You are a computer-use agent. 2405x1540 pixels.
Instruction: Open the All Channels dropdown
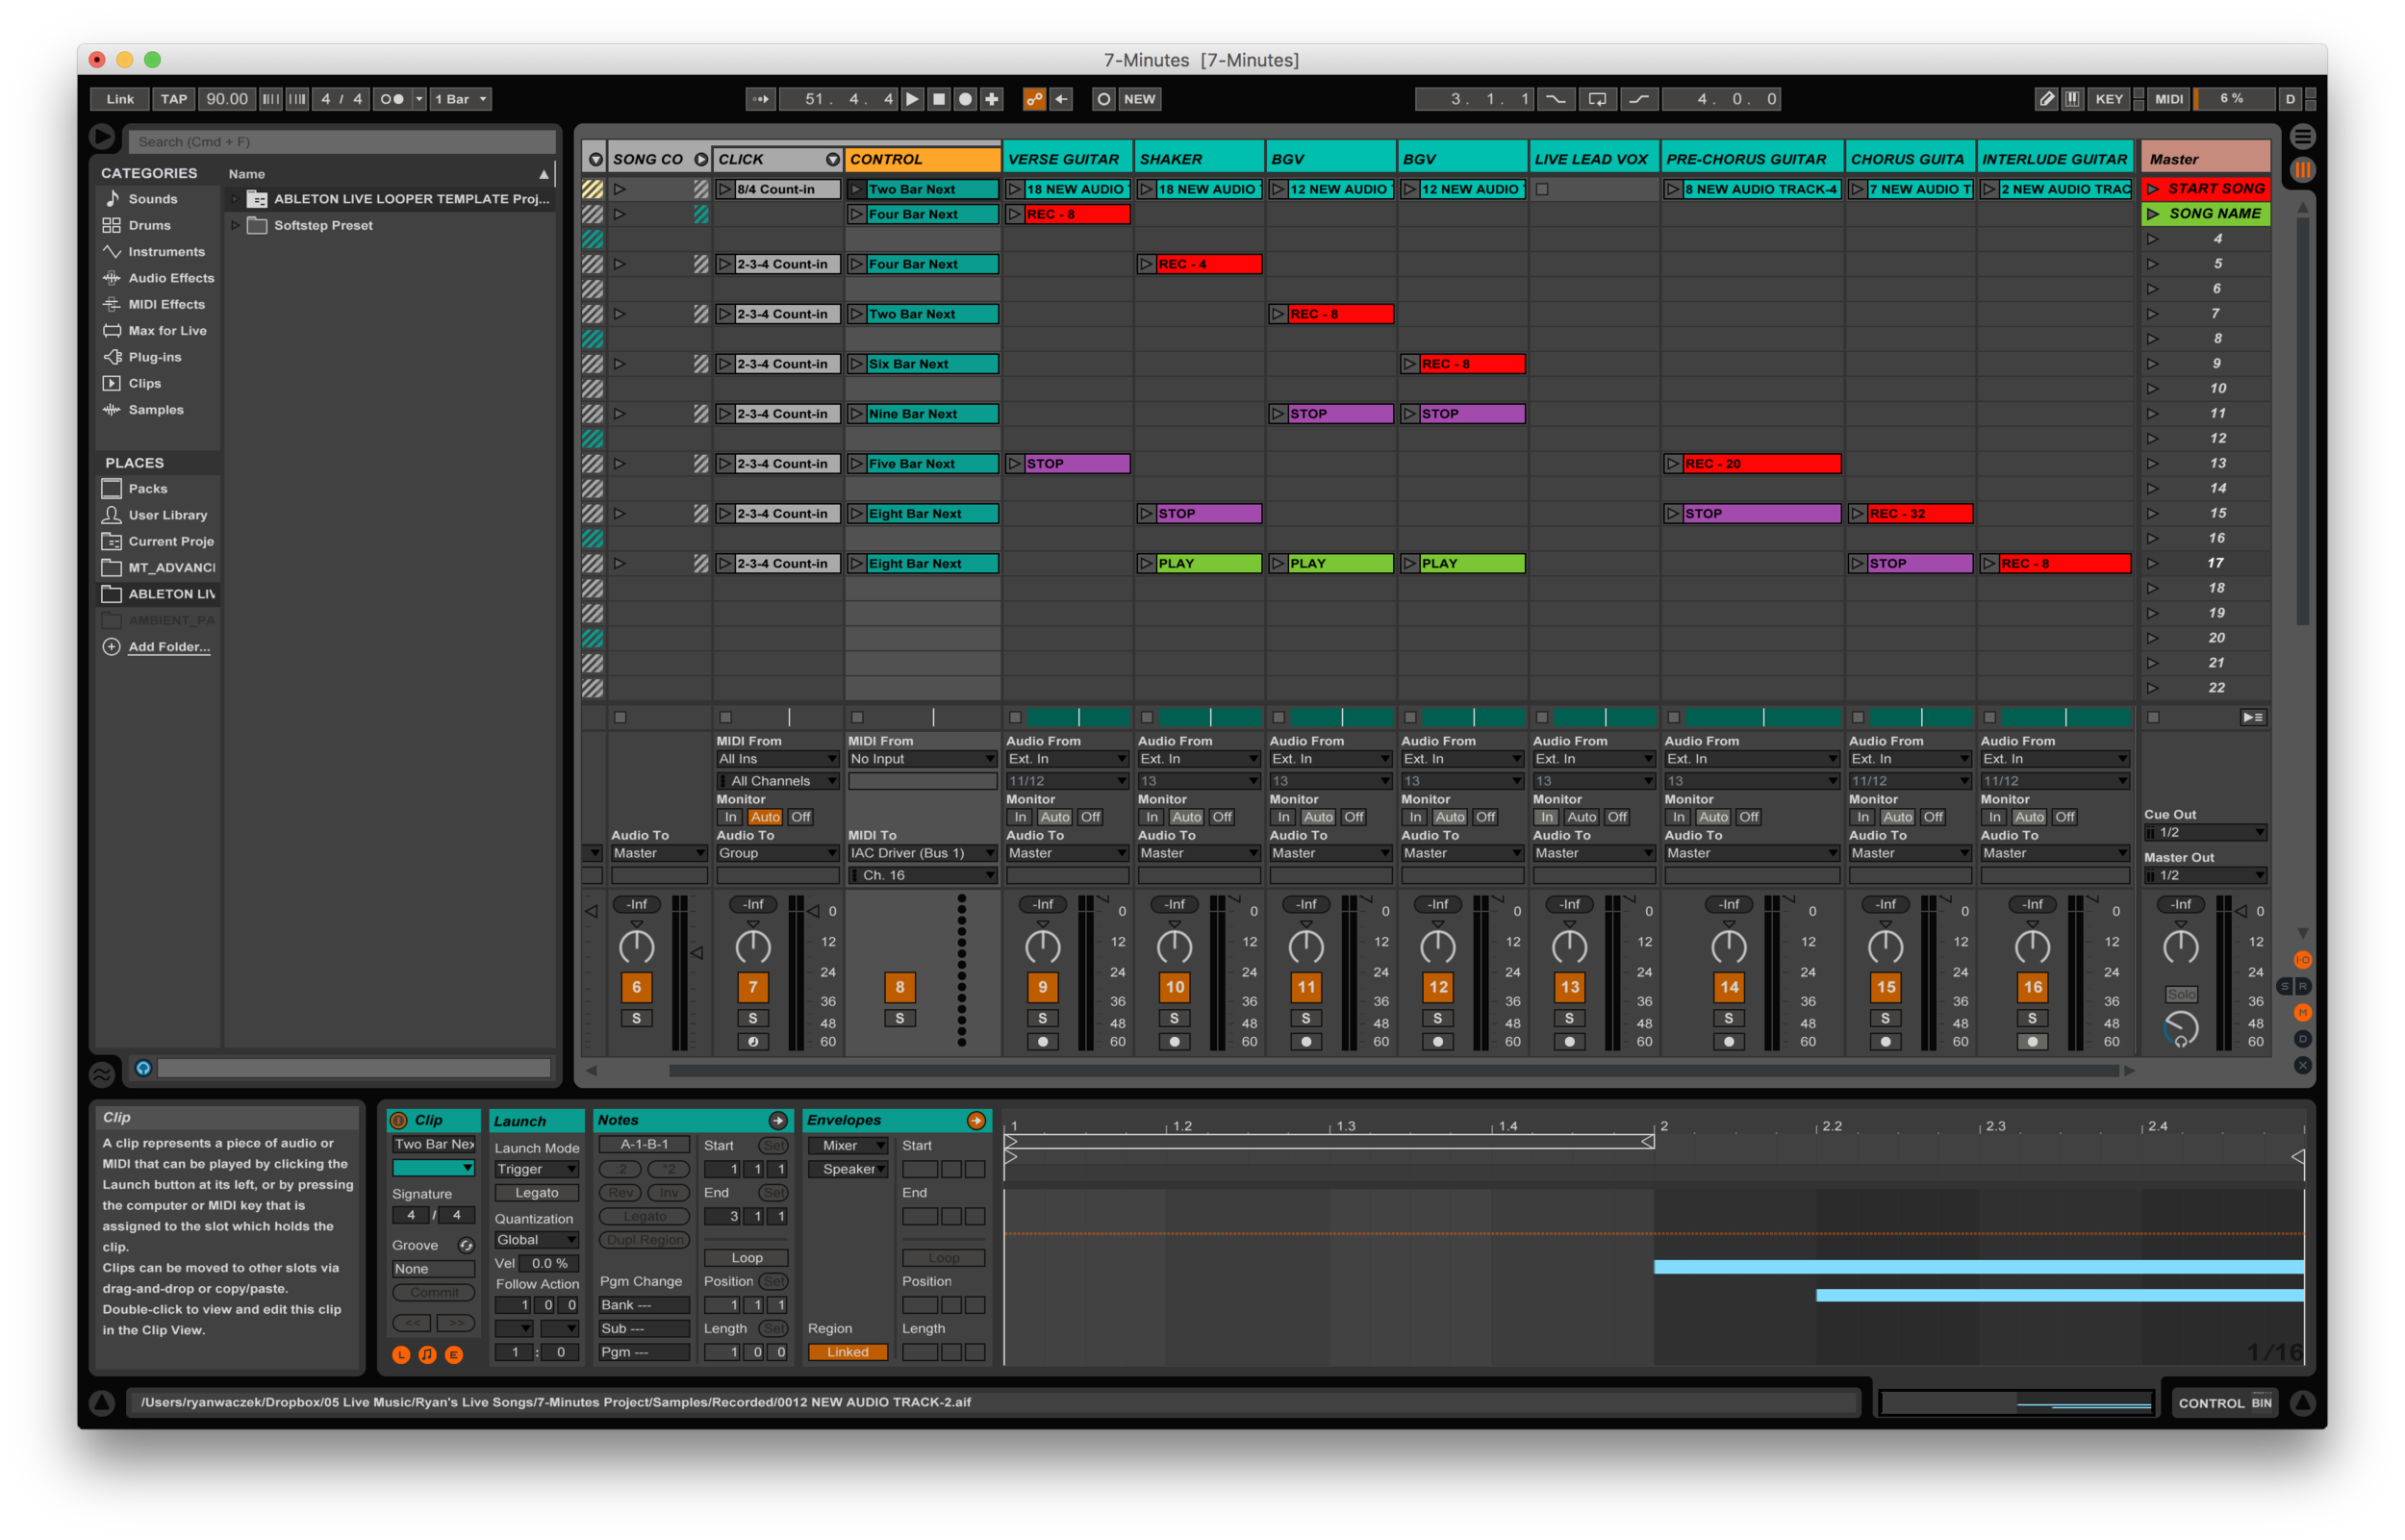point(776,781)
